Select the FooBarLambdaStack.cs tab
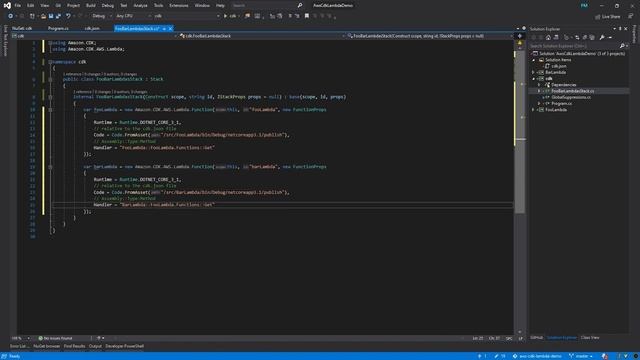 coord(137,29)
